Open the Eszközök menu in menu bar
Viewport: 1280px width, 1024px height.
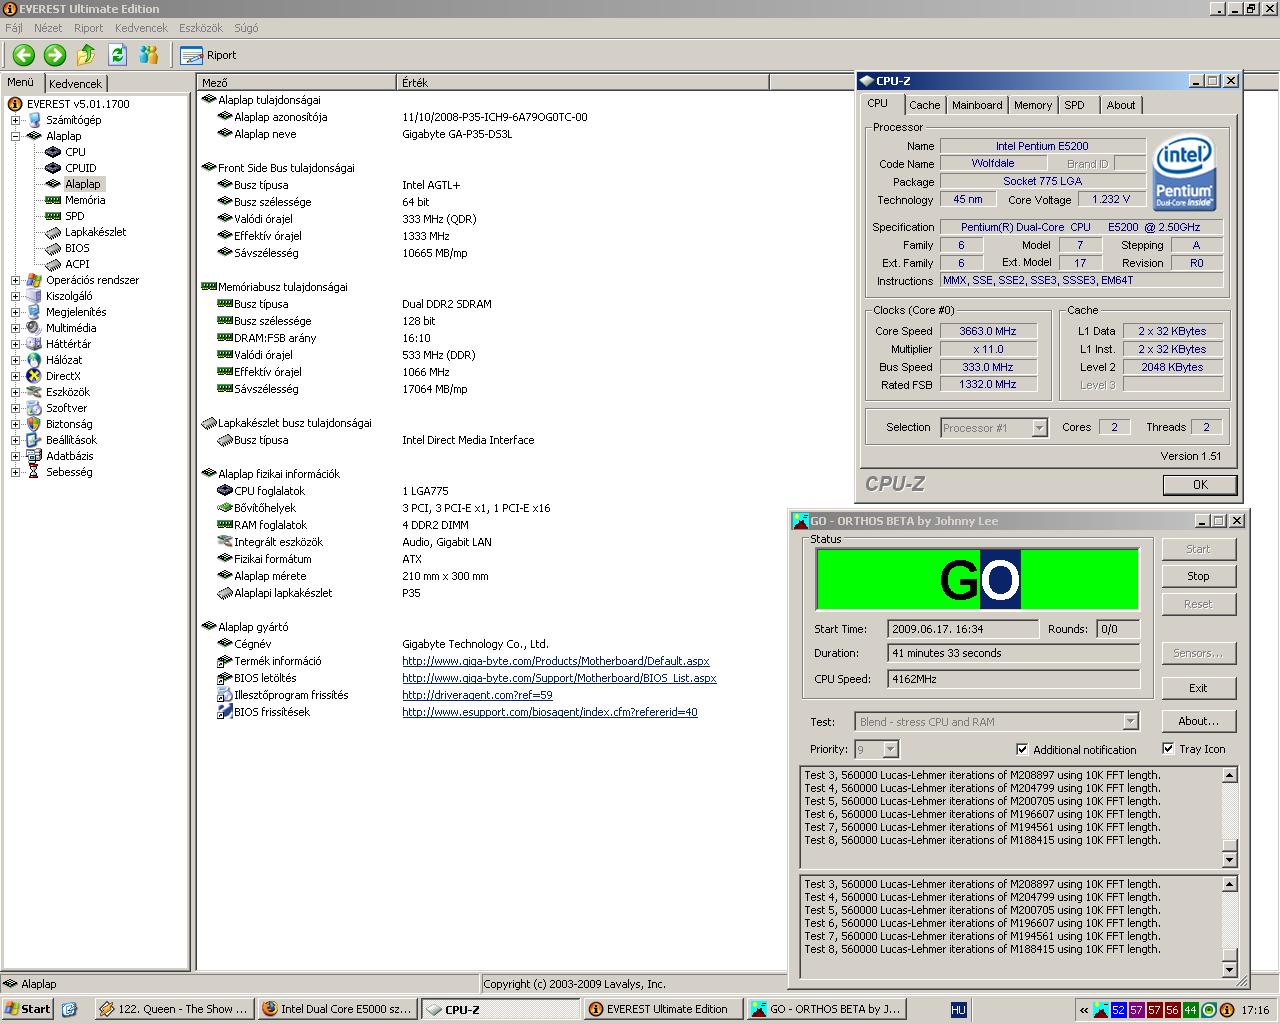(201, 28)
